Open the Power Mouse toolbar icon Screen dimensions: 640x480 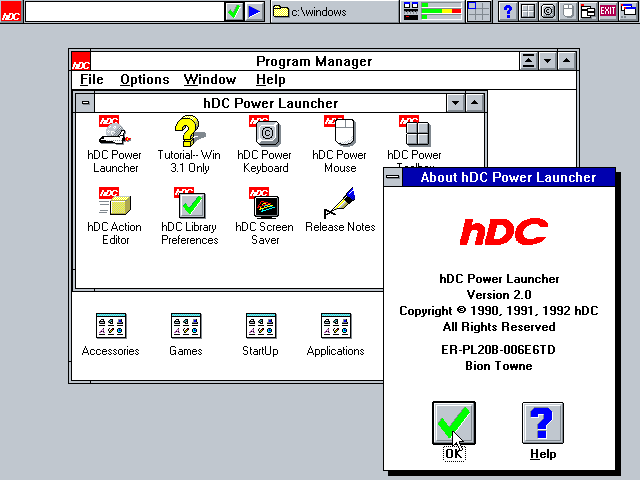click(568, 11)
